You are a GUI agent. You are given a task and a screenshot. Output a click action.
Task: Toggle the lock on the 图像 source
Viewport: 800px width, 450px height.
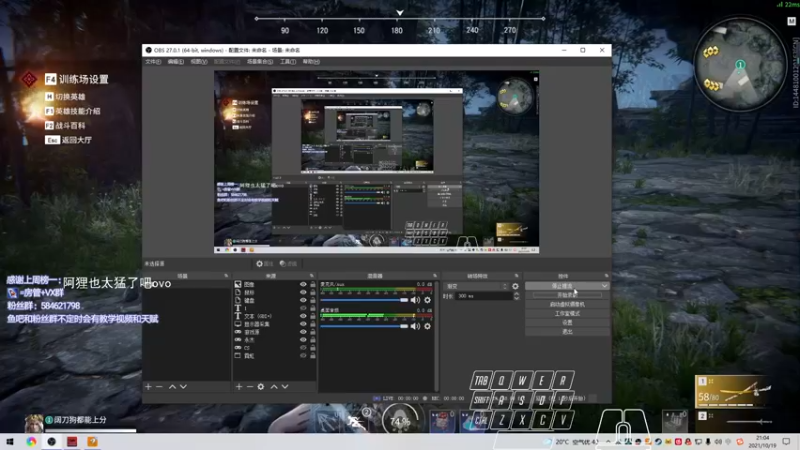tap(312, 285)
